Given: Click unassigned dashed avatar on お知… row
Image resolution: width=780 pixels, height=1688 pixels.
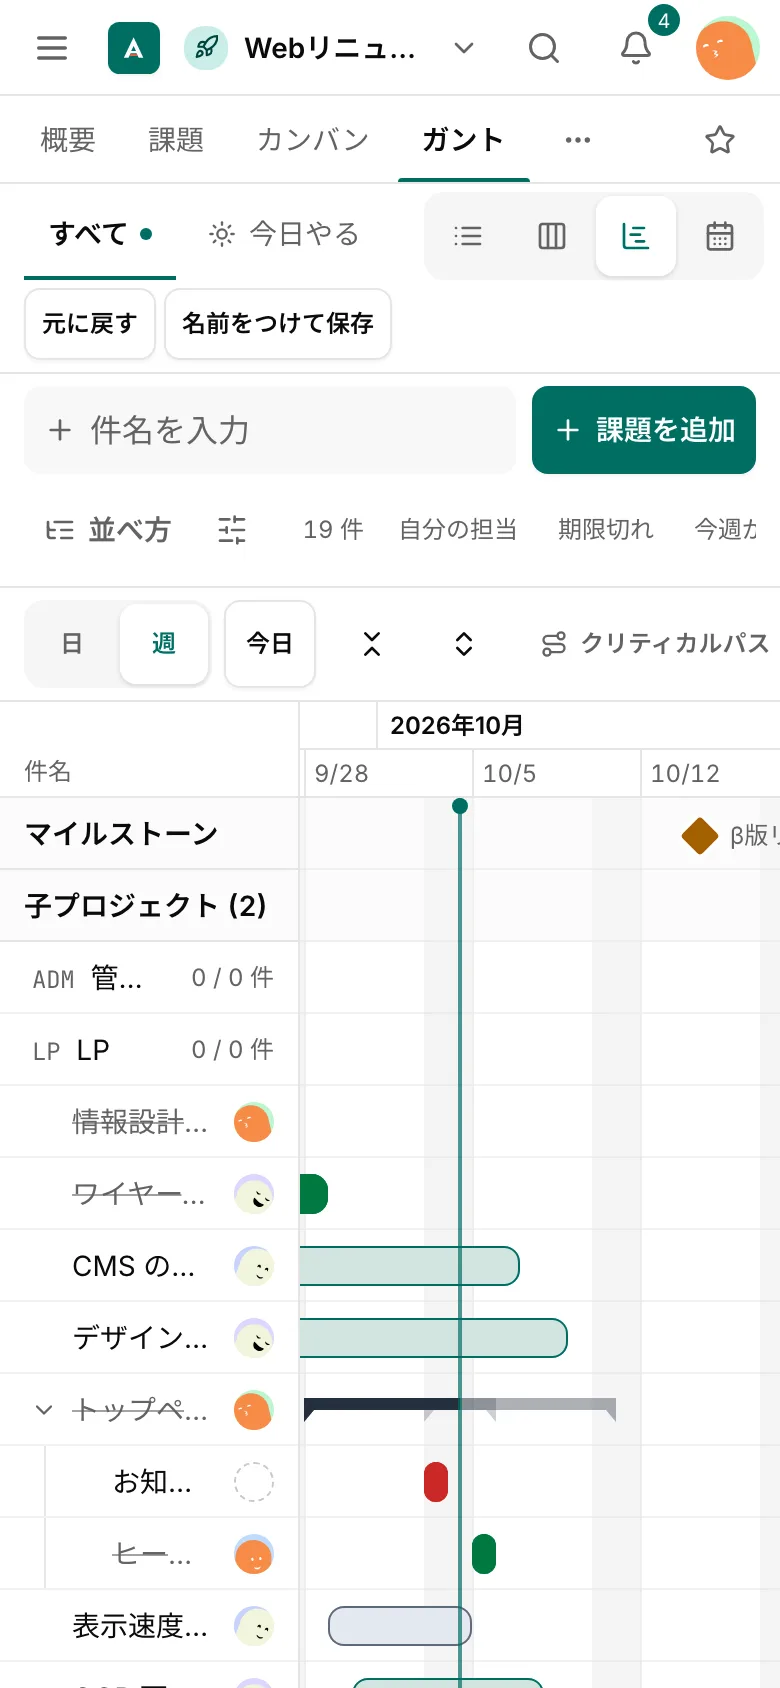Looking at the screenshot, I should tap(254, 1482).
